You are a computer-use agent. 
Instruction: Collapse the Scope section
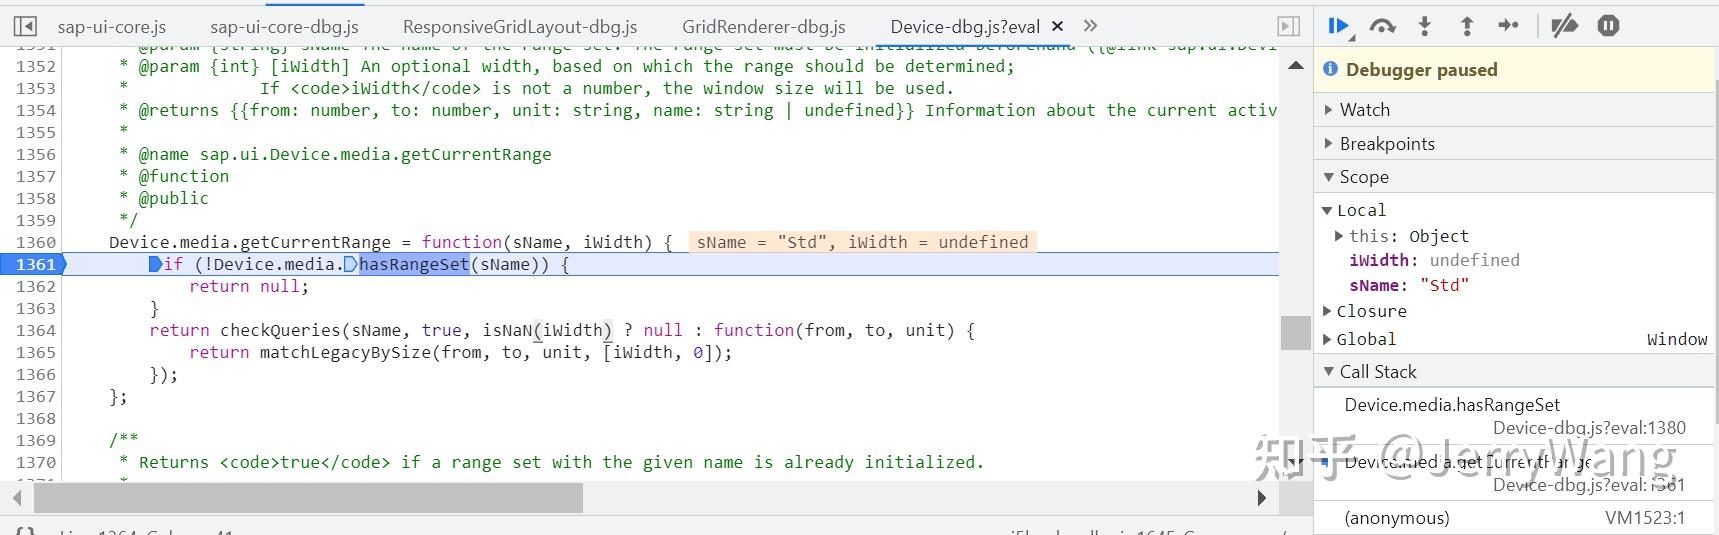point(1514,177)
